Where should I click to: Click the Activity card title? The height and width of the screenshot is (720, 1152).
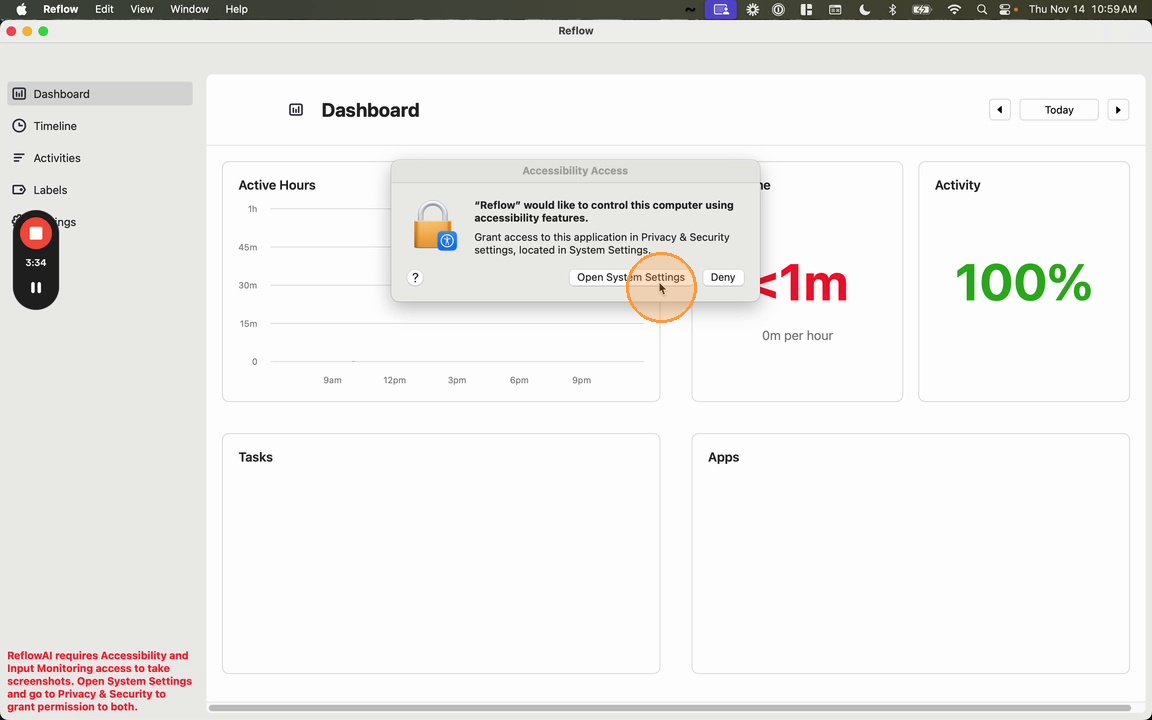pyautogui.click(x=957, y=185)
